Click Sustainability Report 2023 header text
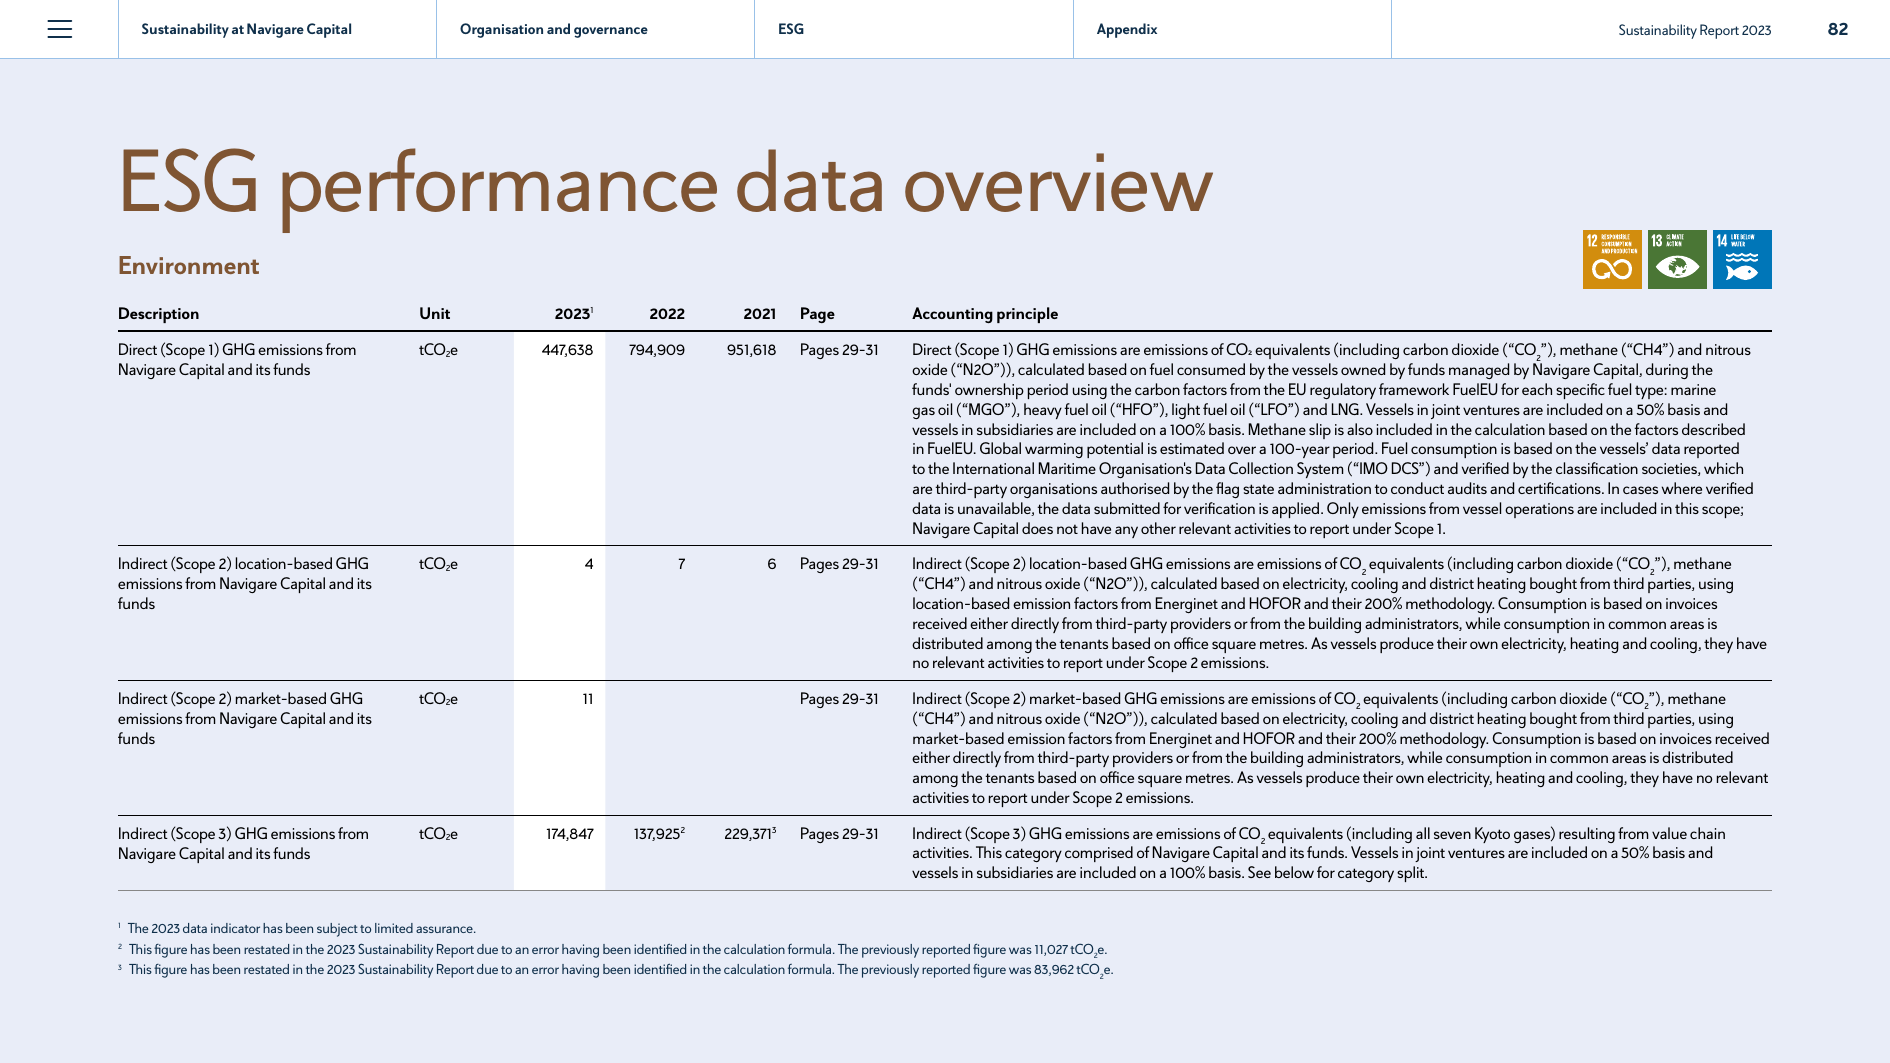The height and width of the screenshot is (1063, 1890). pyautogui.click(x=1694, y=30)
